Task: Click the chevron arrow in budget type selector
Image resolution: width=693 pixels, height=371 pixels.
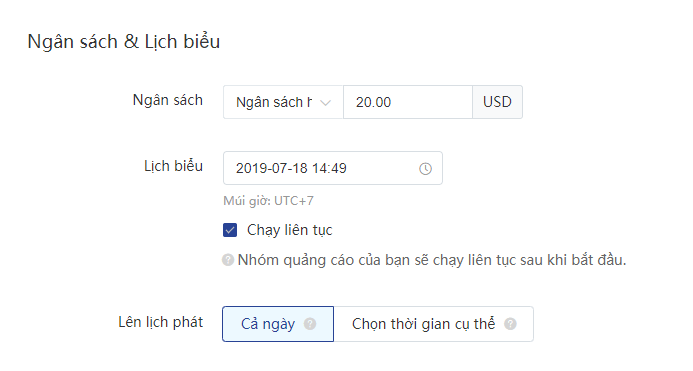Action: point(325,103)
